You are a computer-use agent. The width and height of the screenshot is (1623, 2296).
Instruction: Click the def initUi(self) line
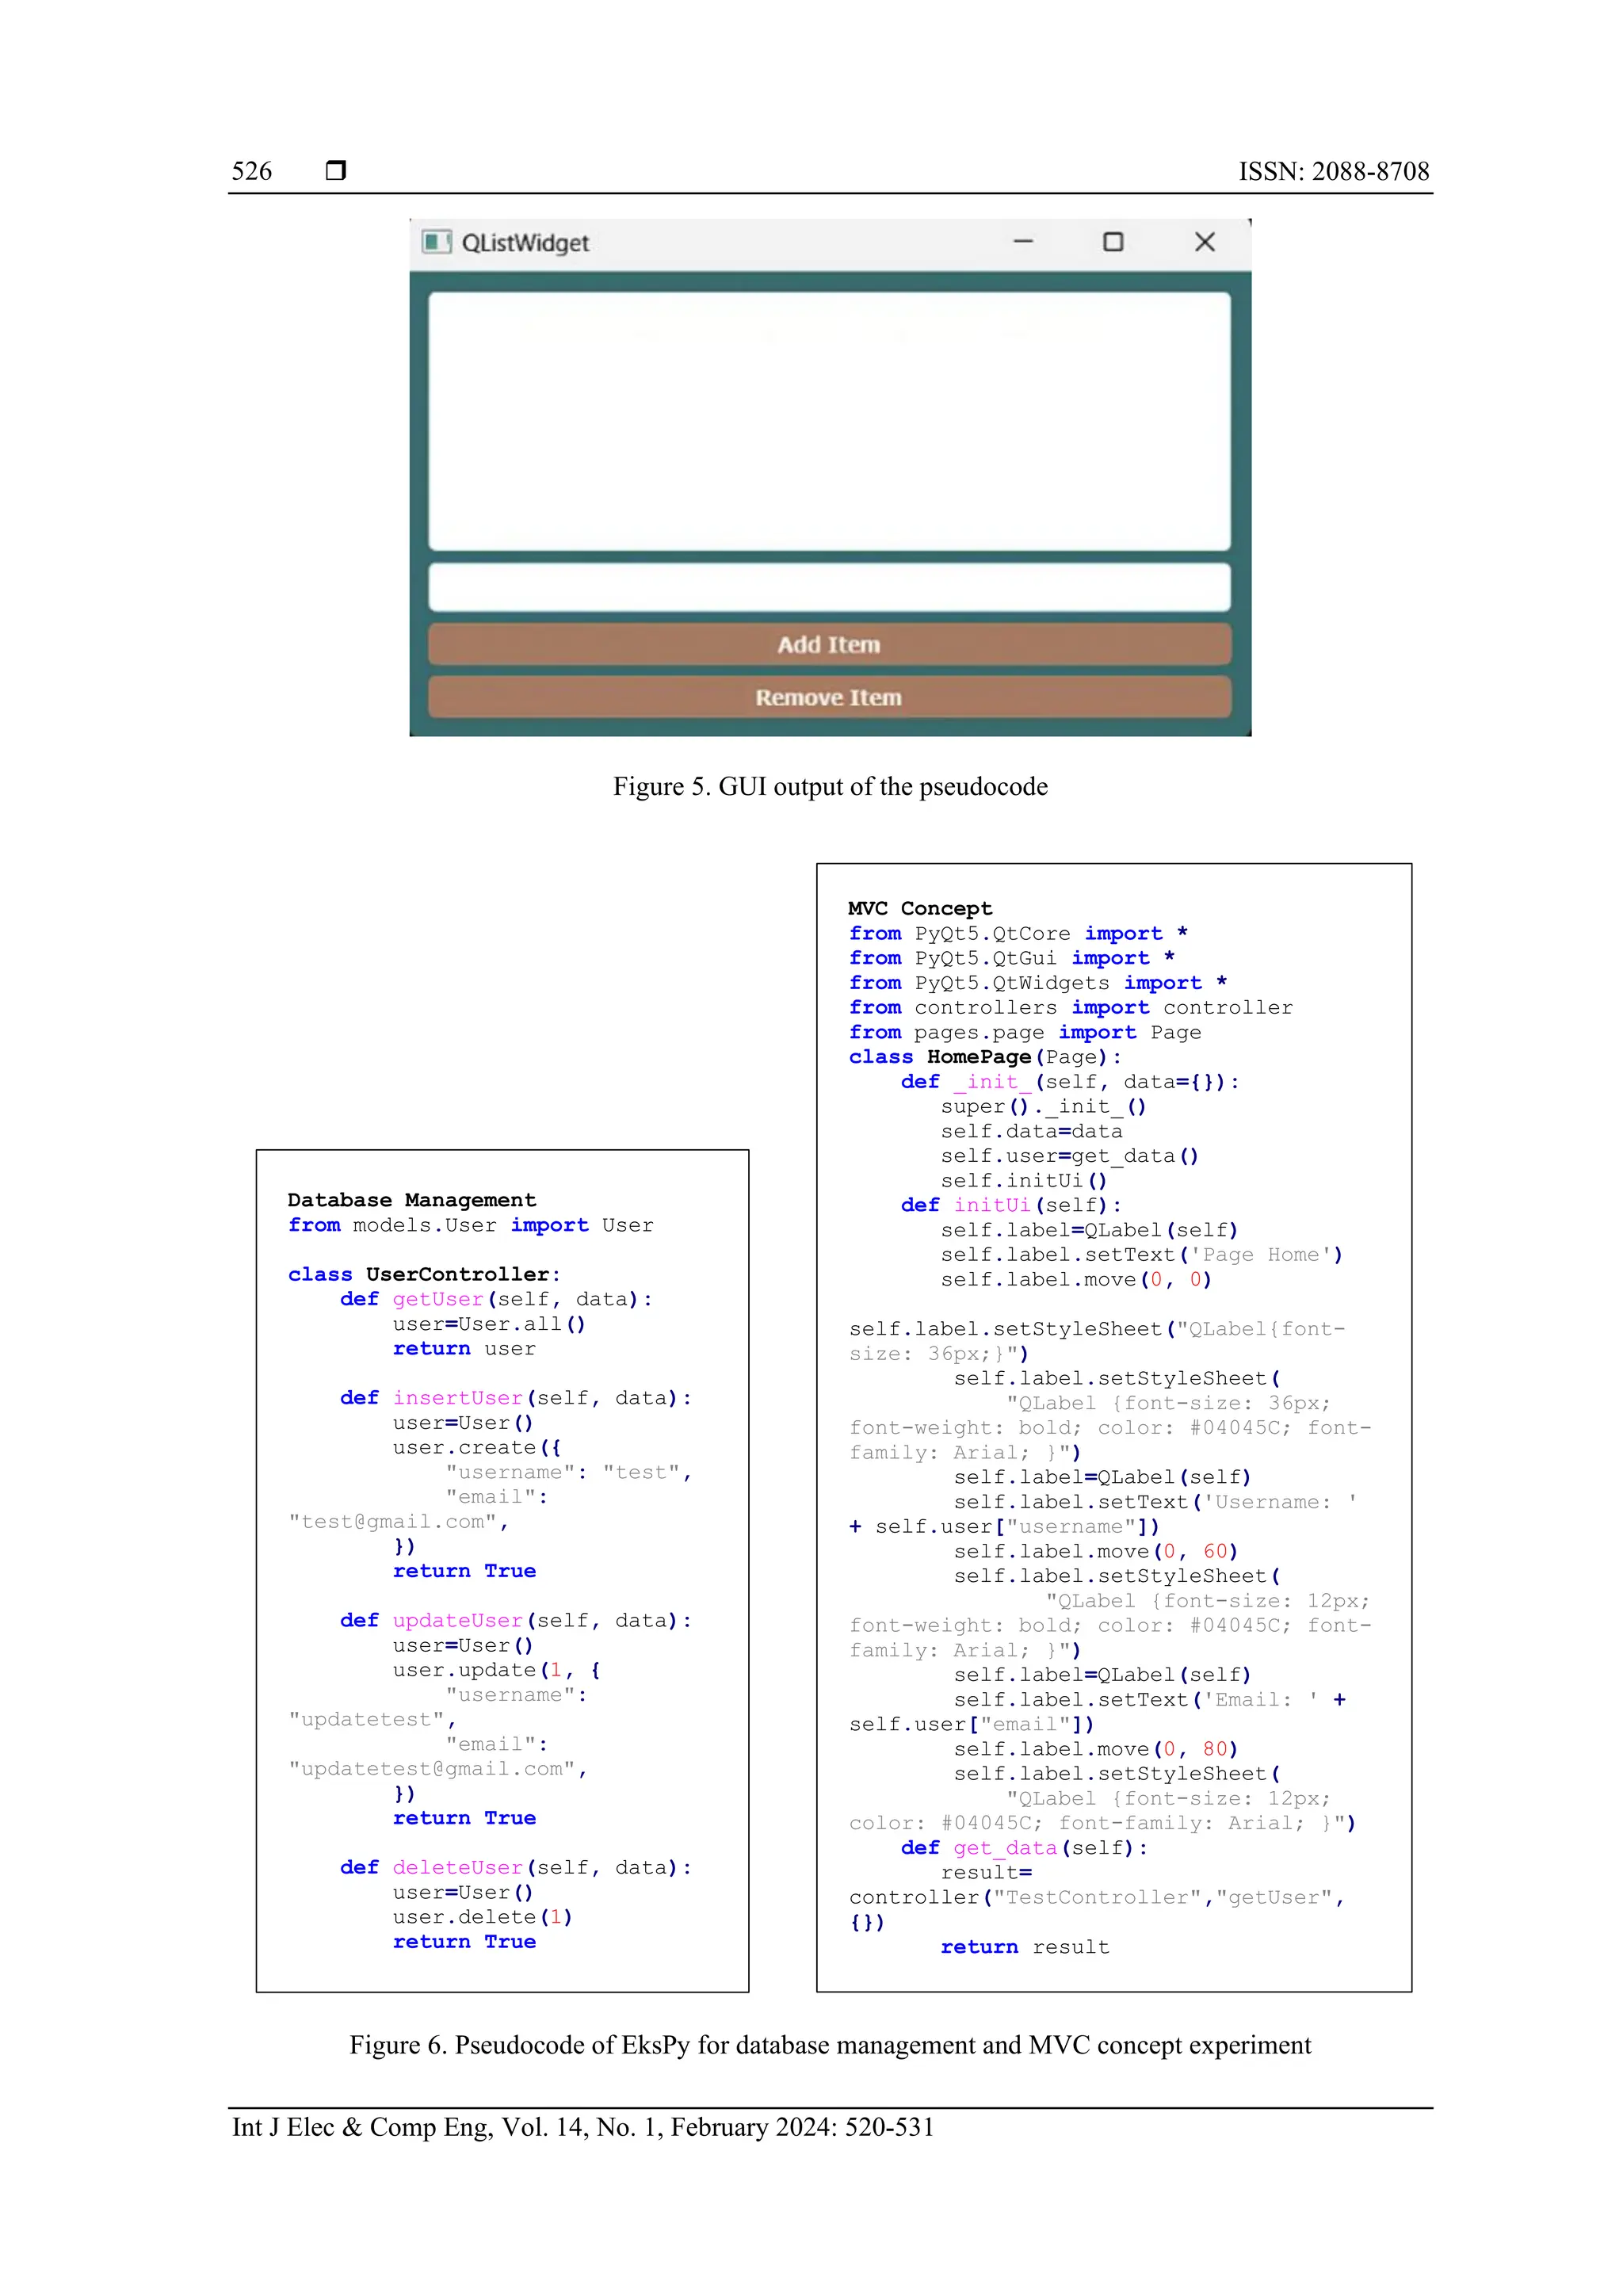pyautogui.click(x=1011, y=1205)
